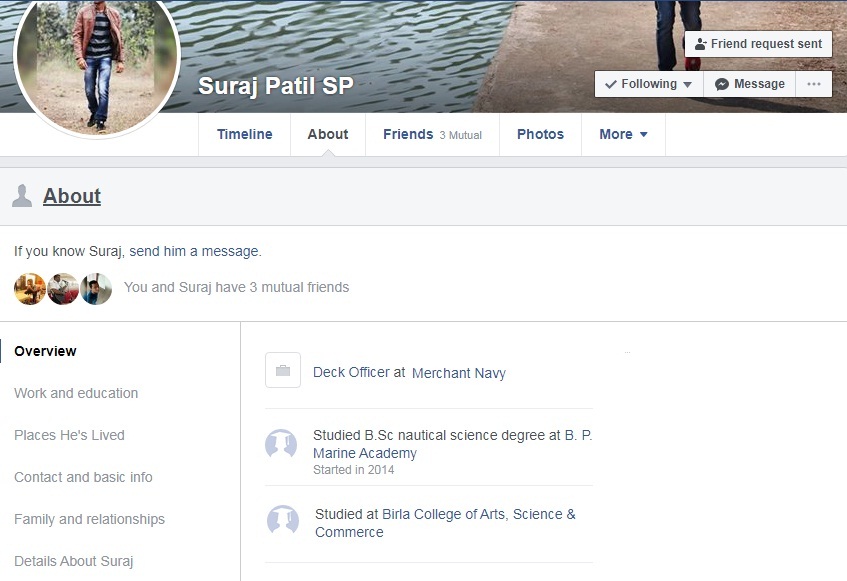Expand the Following dropdown
The width and height of the screenshot is (847, 581).
pyautogui.click(x=649, y=84)
